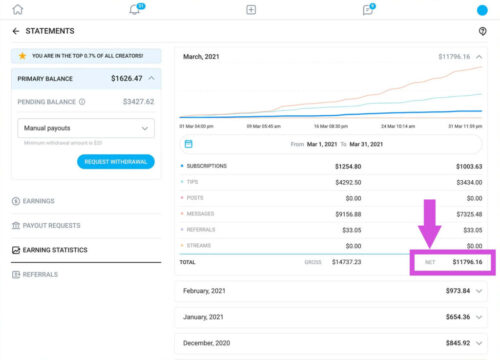Click the net total $11796.16
The width and height of the screenshot is (500, 360).
[467, 262]
